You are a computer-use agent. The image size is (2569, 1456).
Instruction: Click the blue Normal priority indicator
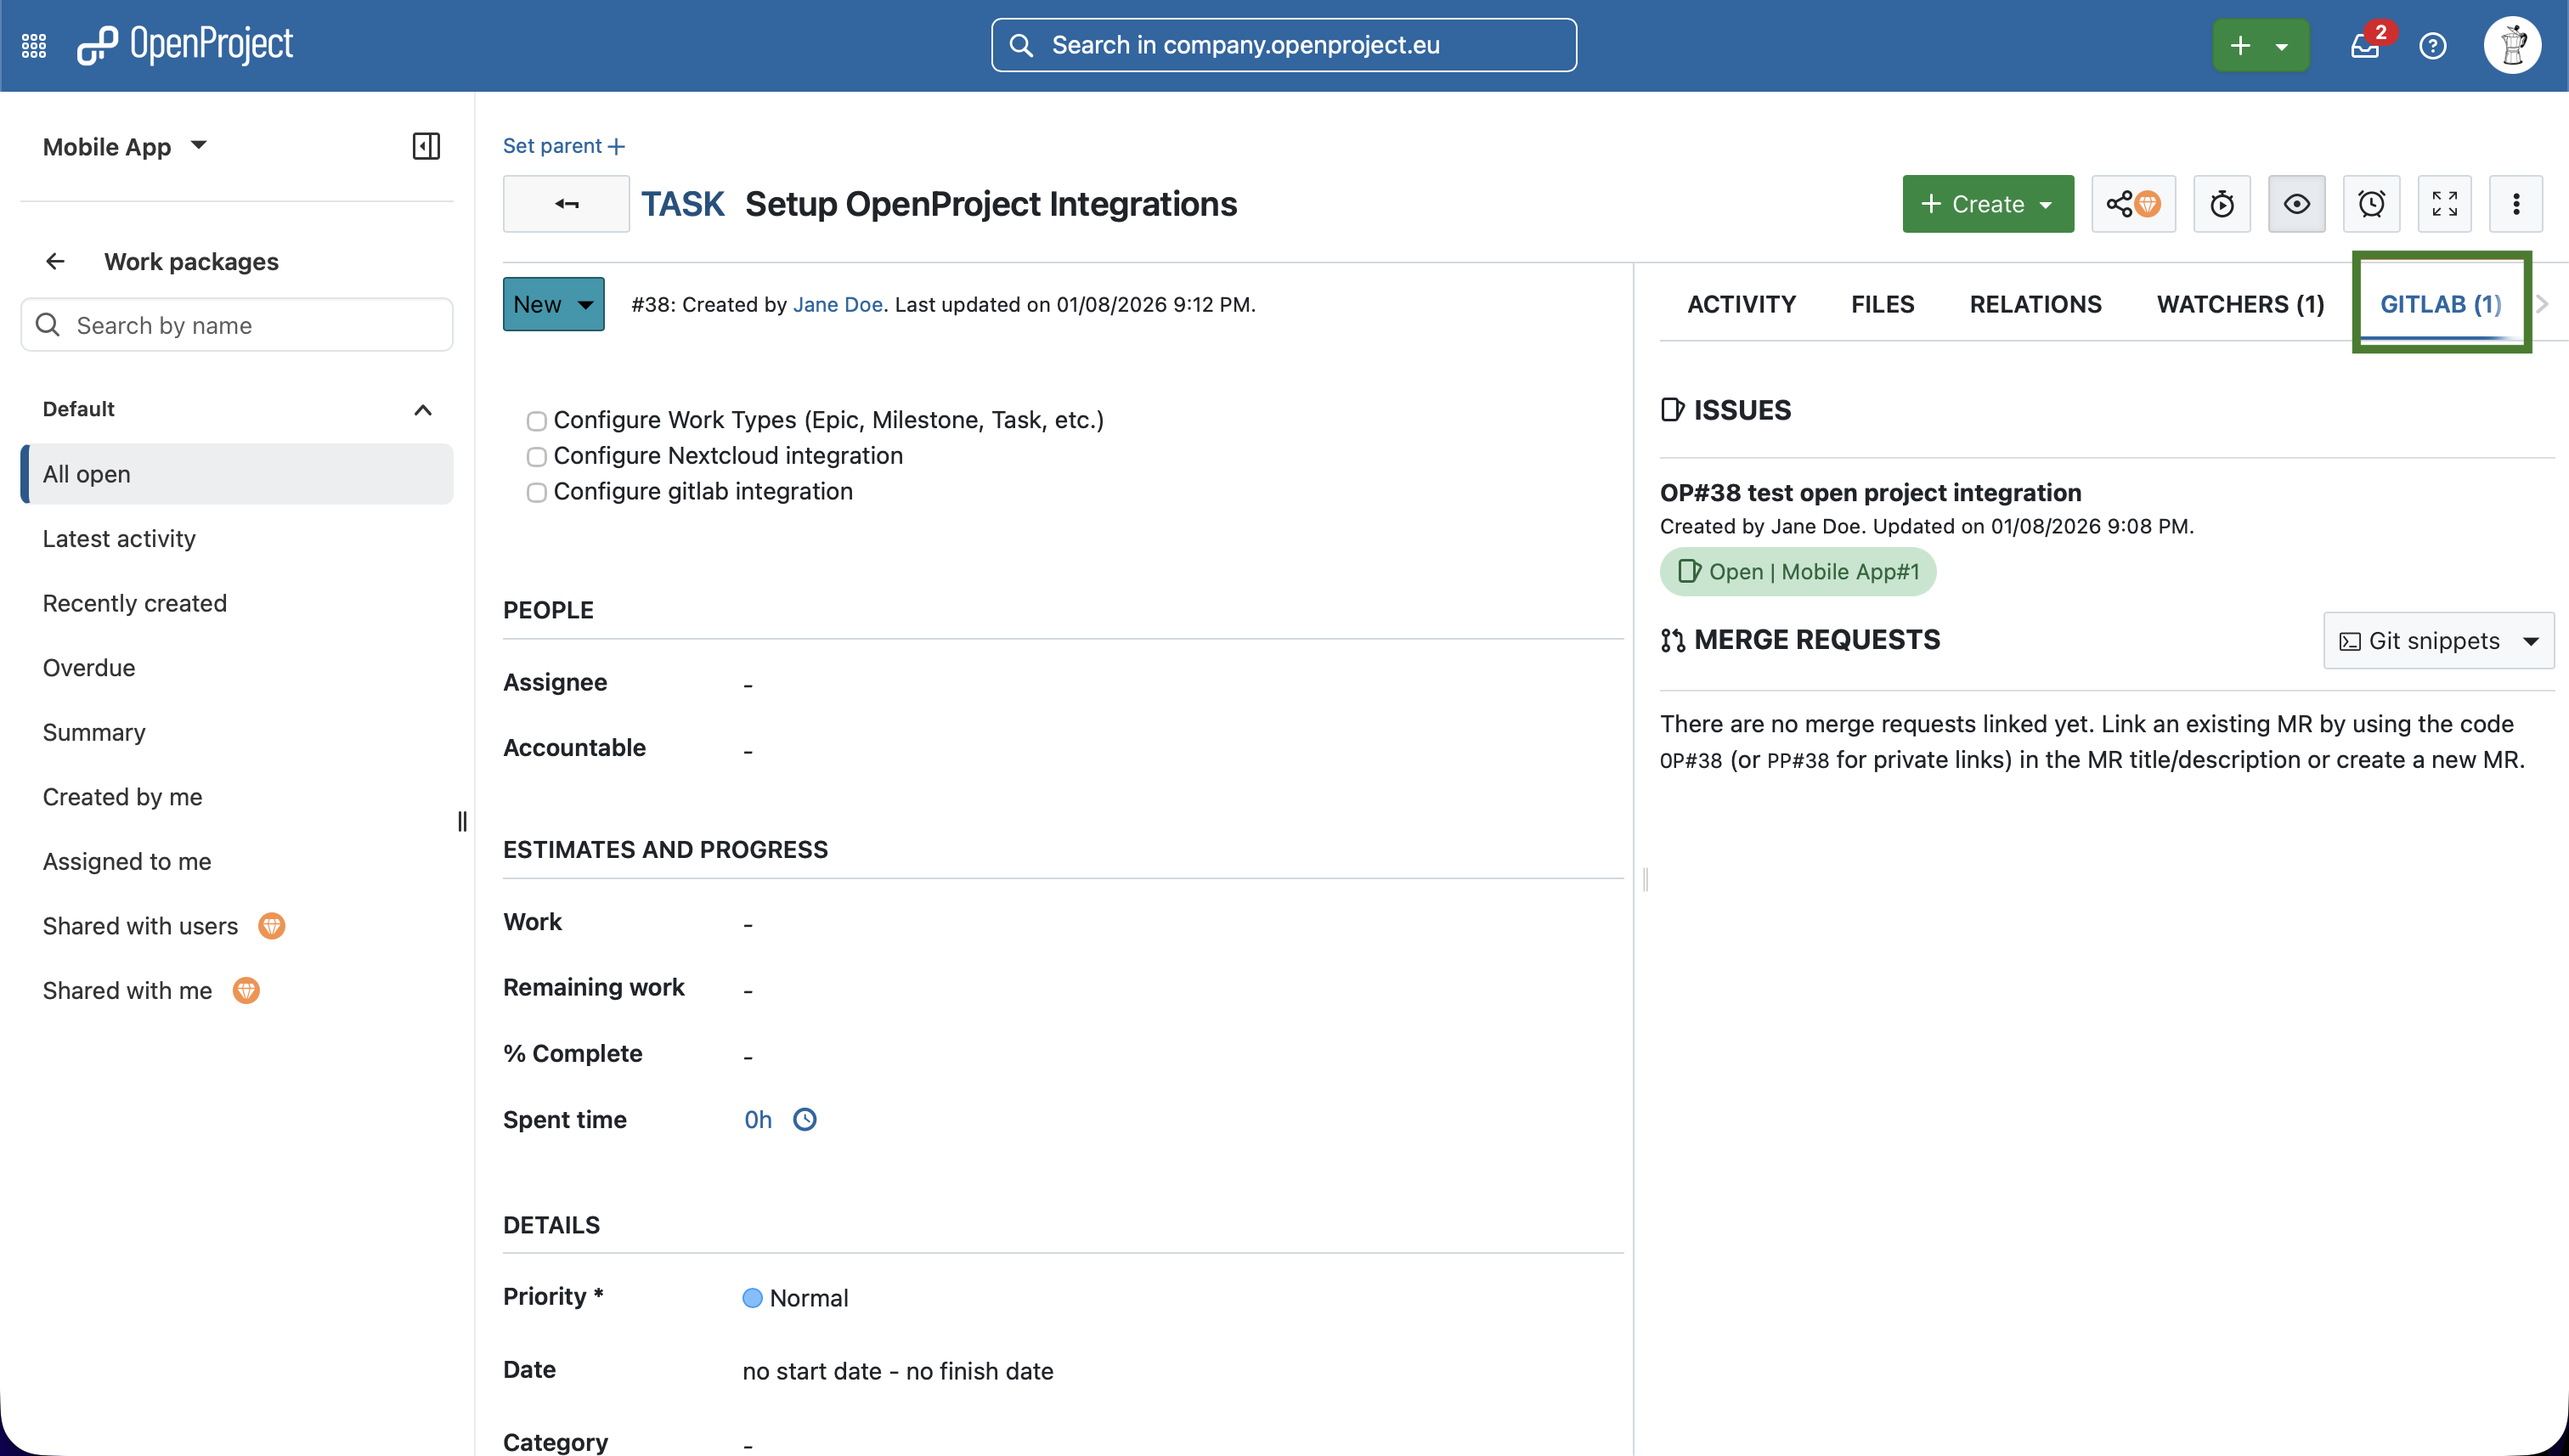click(752, 1298)
